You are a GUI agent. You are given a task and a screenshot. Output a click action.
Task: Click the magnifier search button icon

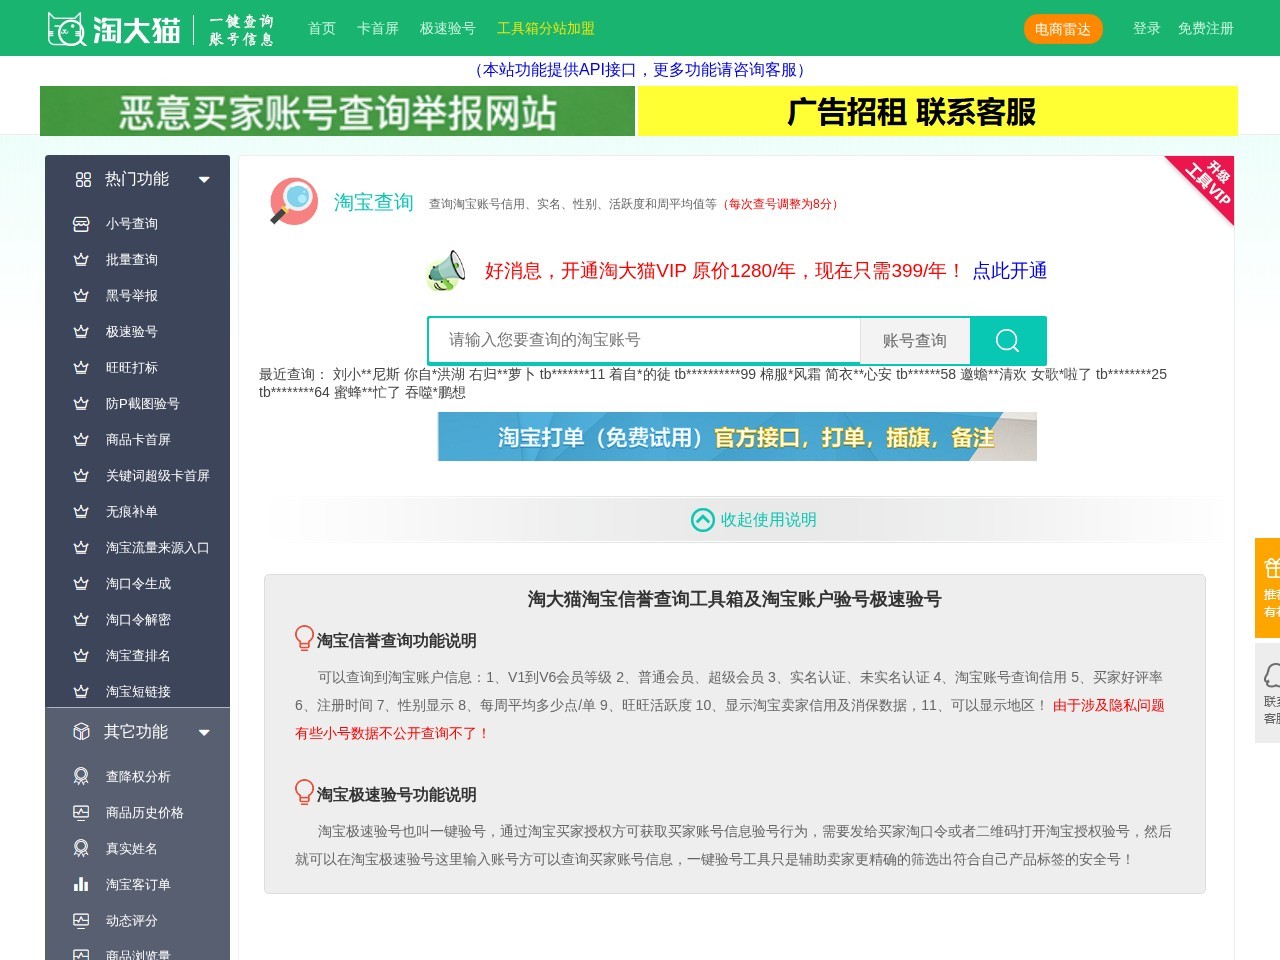pos(1008,341)
